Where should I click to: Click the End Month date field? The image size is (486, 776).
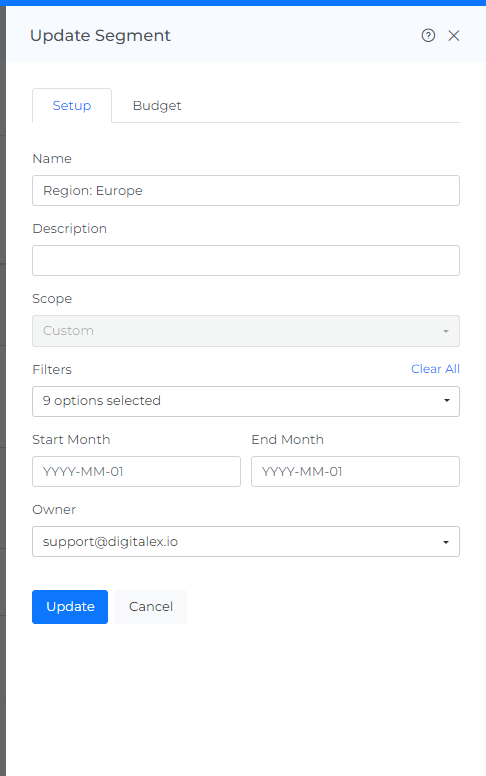[x=355, y=471]
